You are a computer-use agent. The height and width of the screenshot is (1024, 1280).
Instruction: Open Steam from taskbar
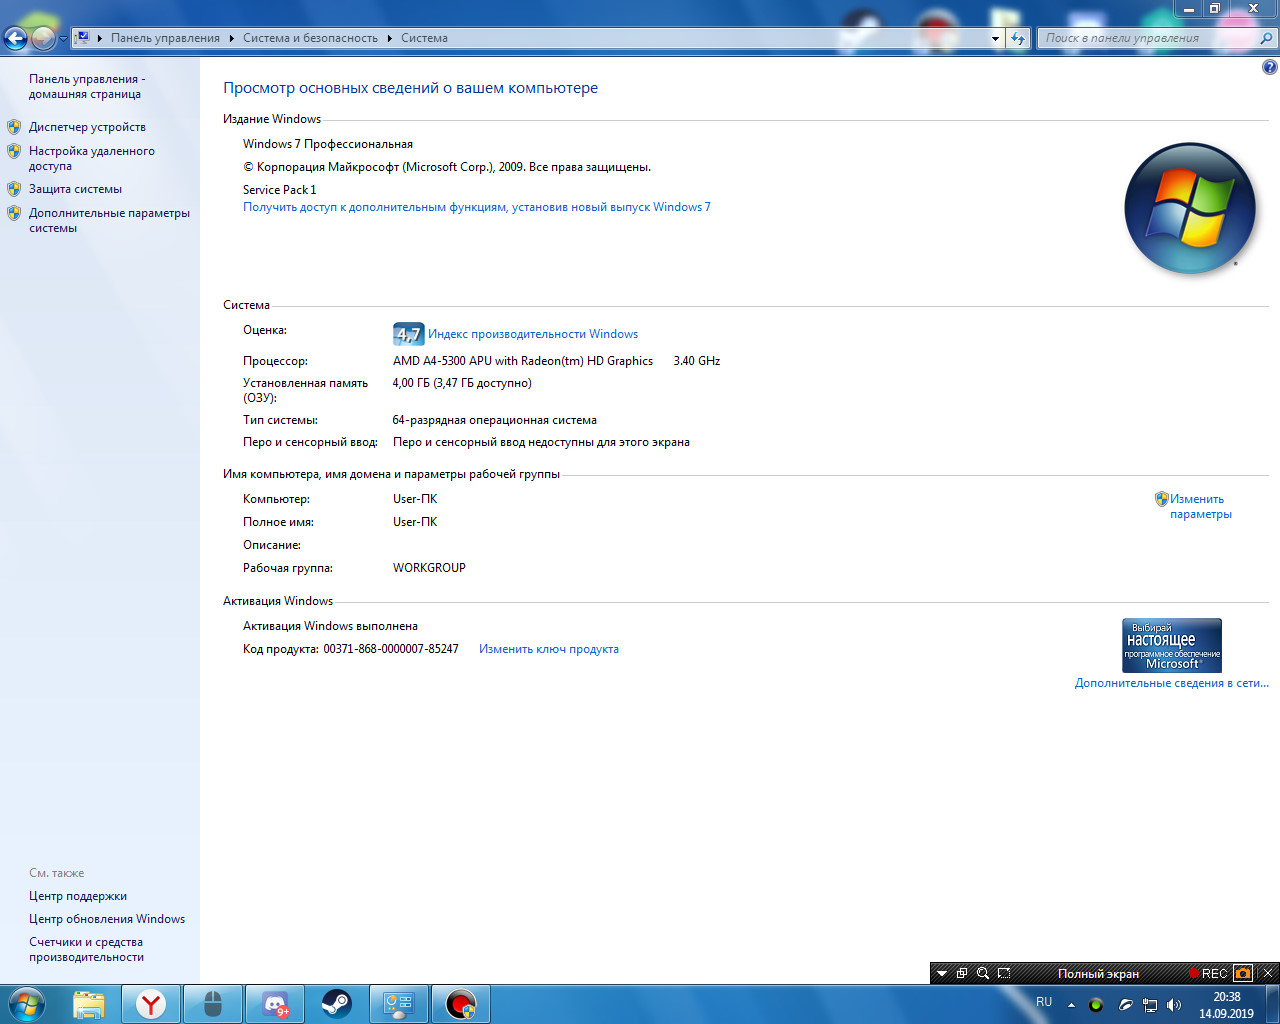pyautogui.click(x=337, y=1004)
